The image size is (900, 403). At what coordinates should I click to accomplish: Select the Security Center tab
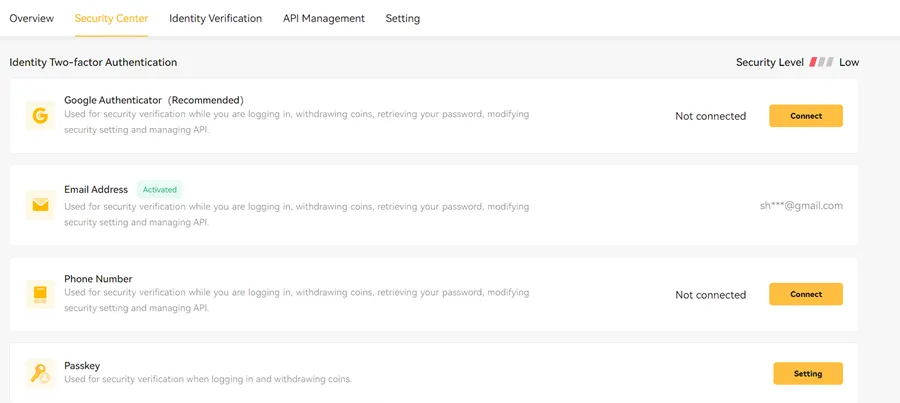click(x=111, y=18)
